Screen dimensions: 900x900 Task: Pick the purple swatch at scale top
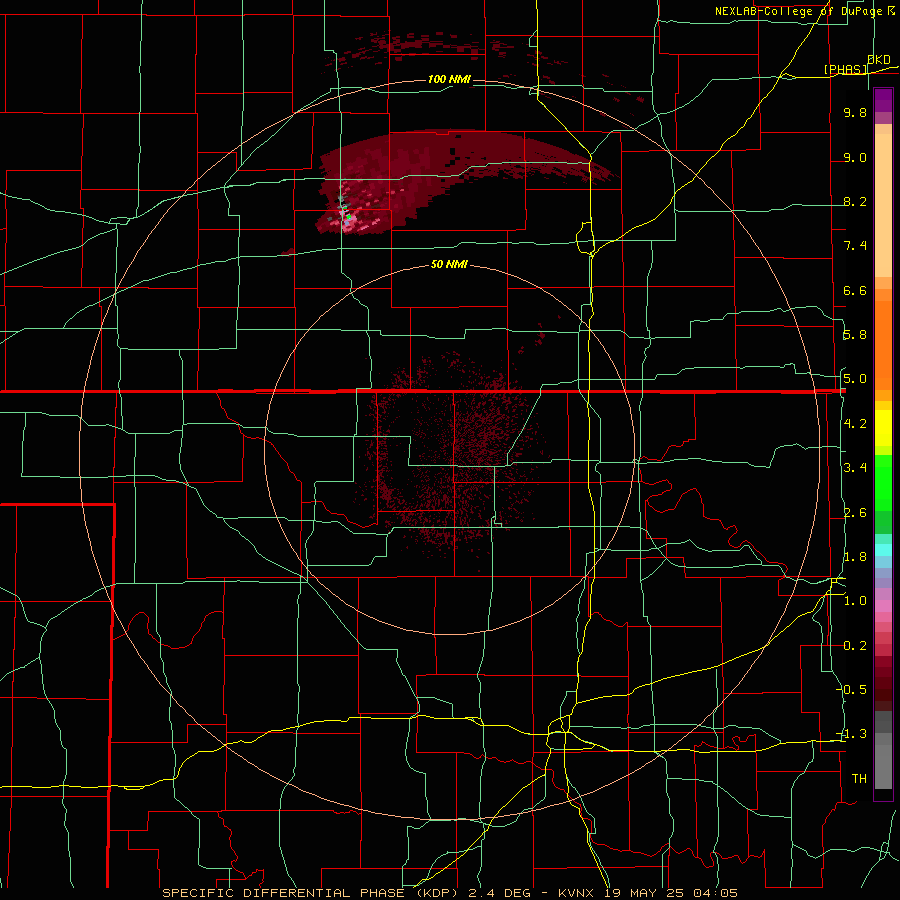pos(883,100)
